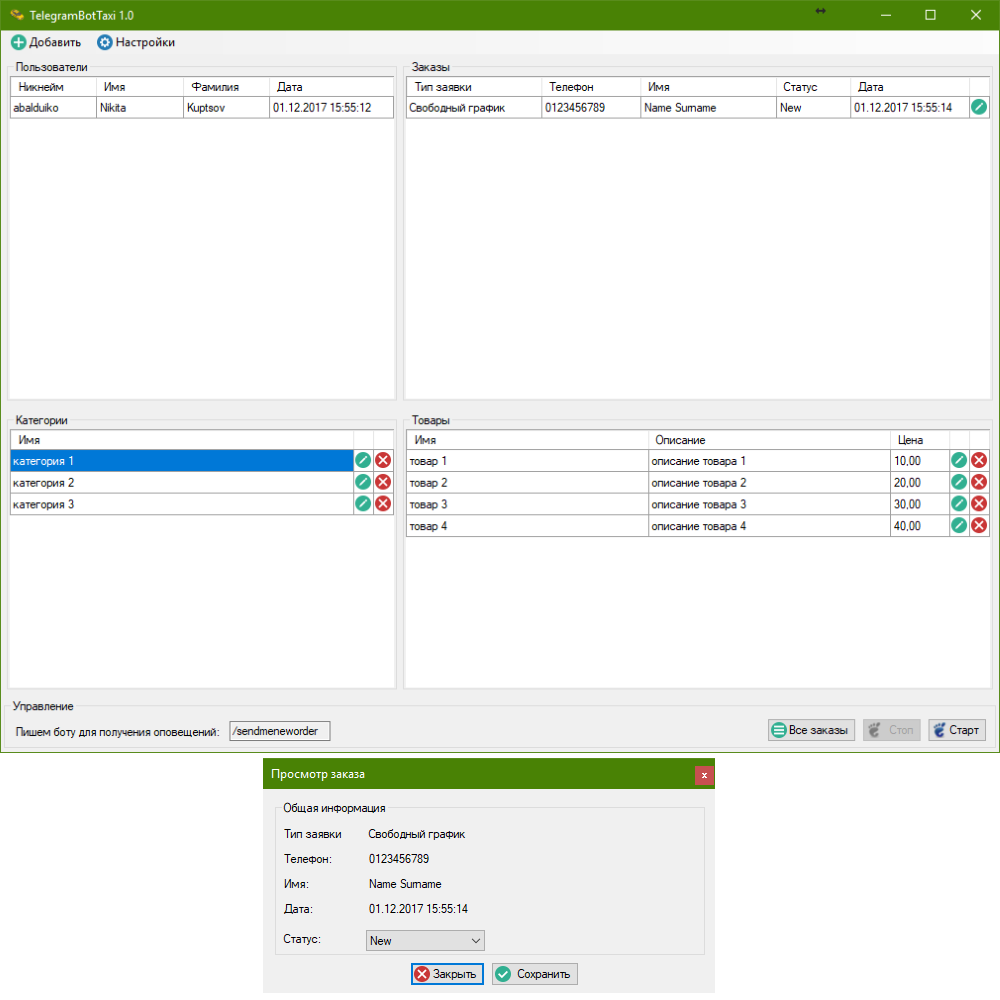1000x1000 pixels.
Task: Open Настройки from the toolbar
Action: coord(136,43)
